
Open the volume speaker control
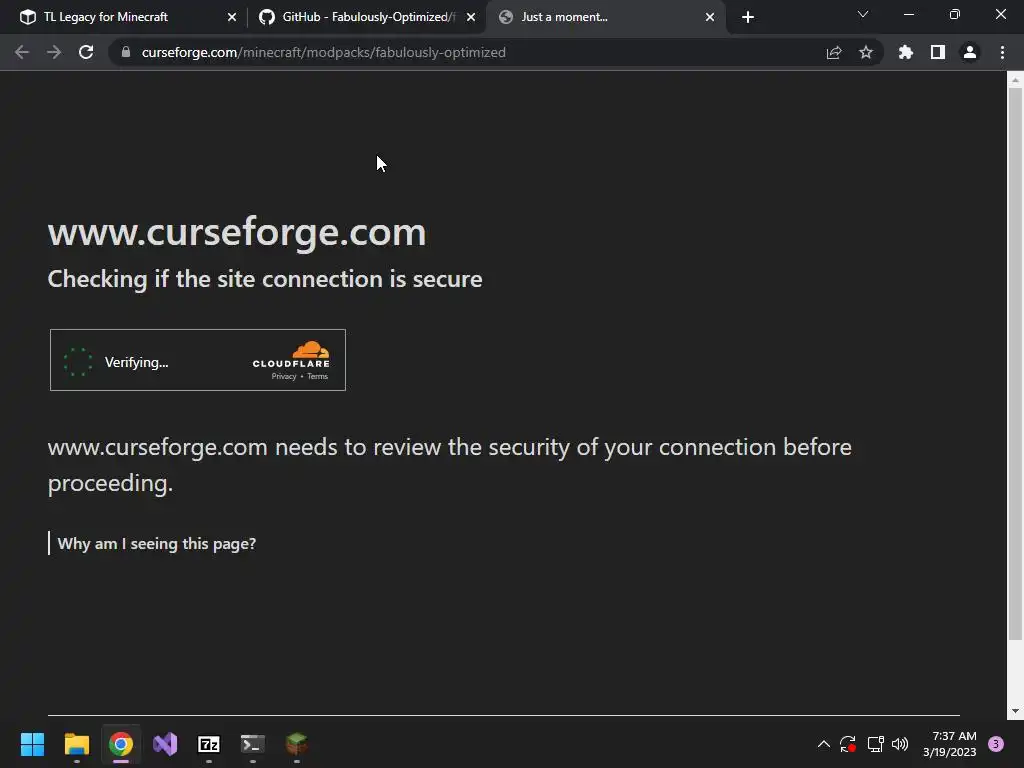[x=900, y=744]
